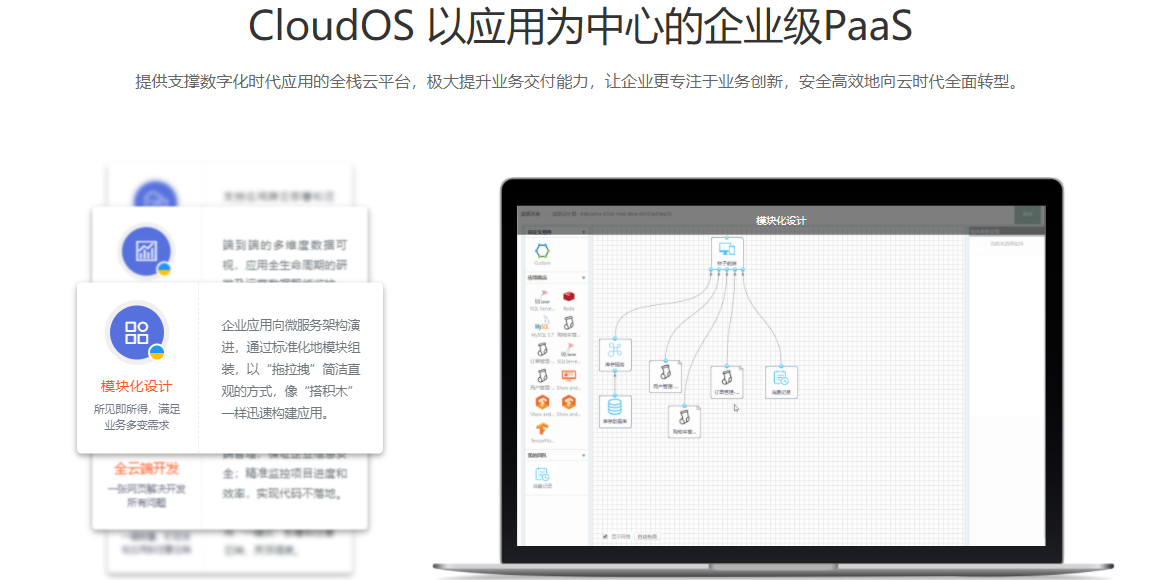
Task: Click the 模块化设计 grid icon on the card
Action: [137, 332]
